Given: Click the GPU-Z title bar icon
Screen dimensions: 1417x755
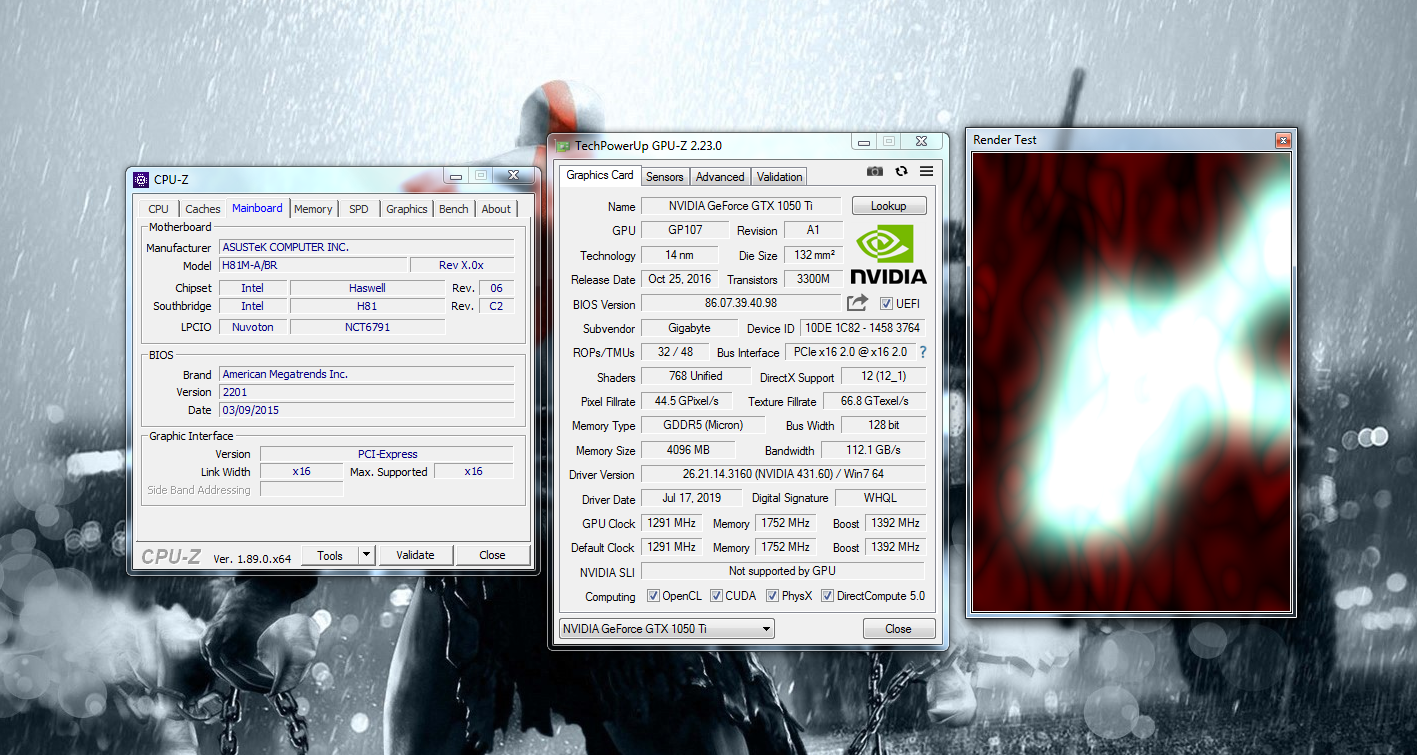Looking at the screenshot, I should 563,146.
